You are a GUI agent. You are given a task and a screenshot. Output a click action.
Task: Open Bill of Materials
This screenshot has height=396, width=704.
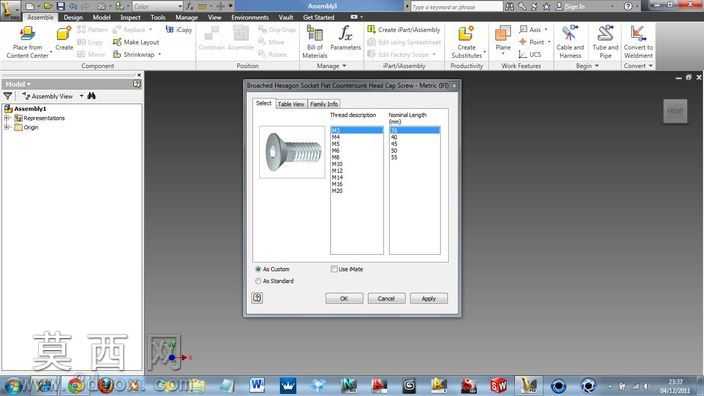[x=314, y=42]
